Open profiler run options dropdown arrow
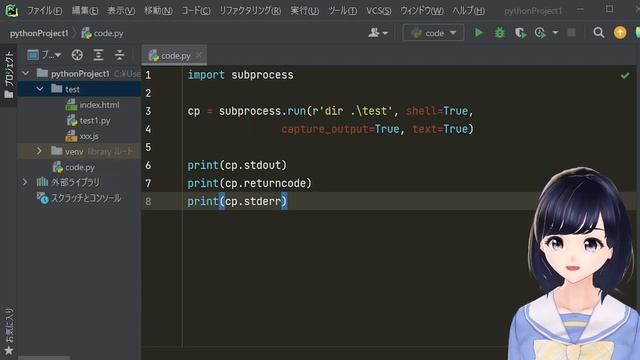This screenshot has width=640, height=360. [555, 33]
